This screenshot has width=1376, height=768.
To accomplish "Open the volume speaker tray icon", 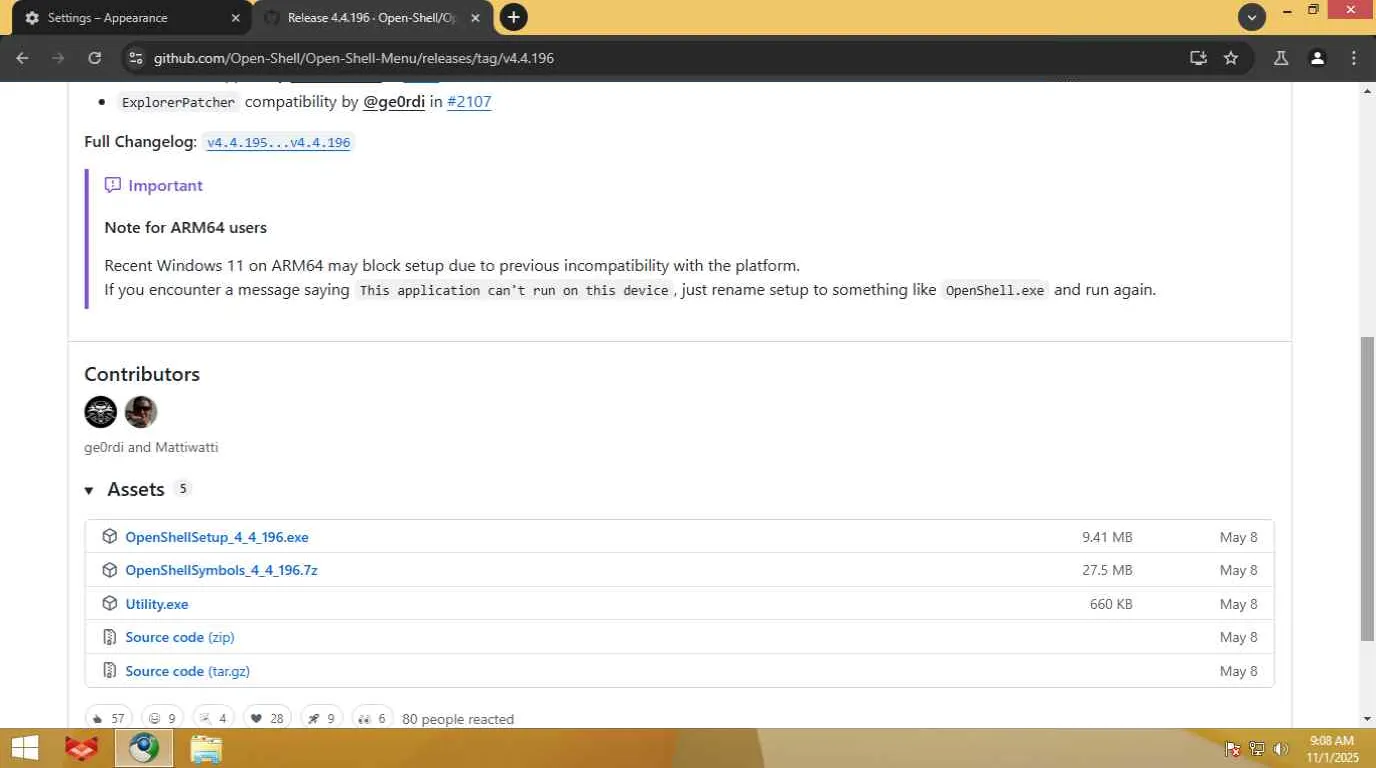I will click(x=1281, y=749).
